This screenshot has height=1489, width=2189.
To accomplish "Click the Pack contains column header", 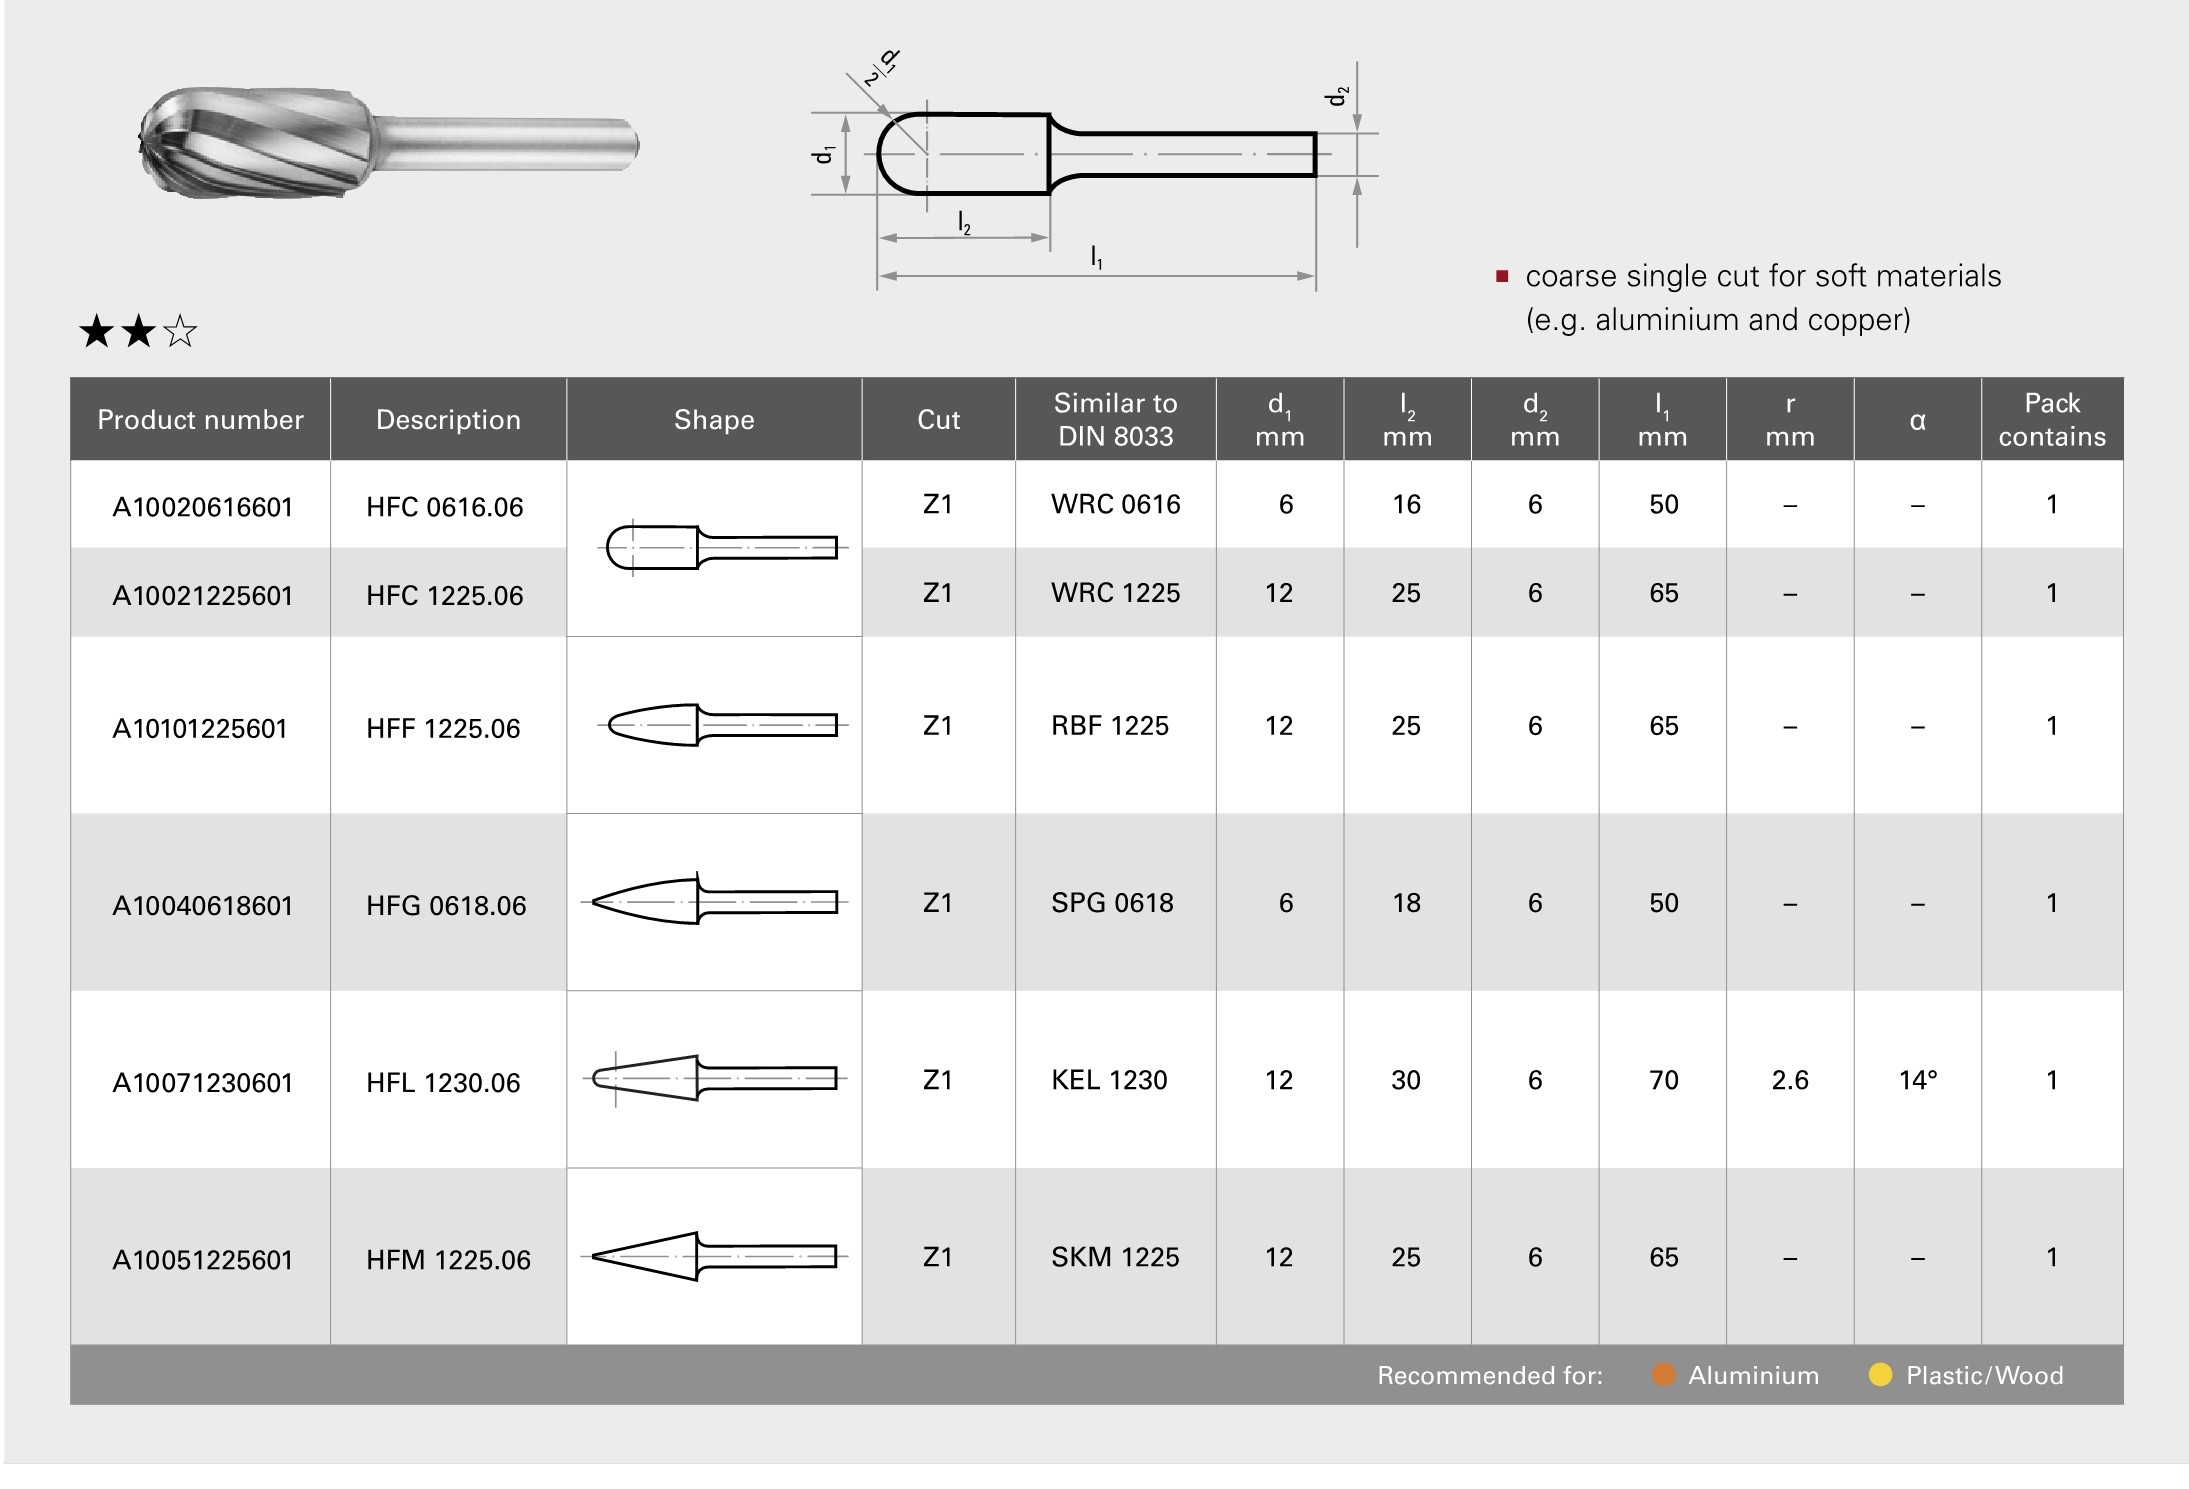I will [x=2052, y=419].
